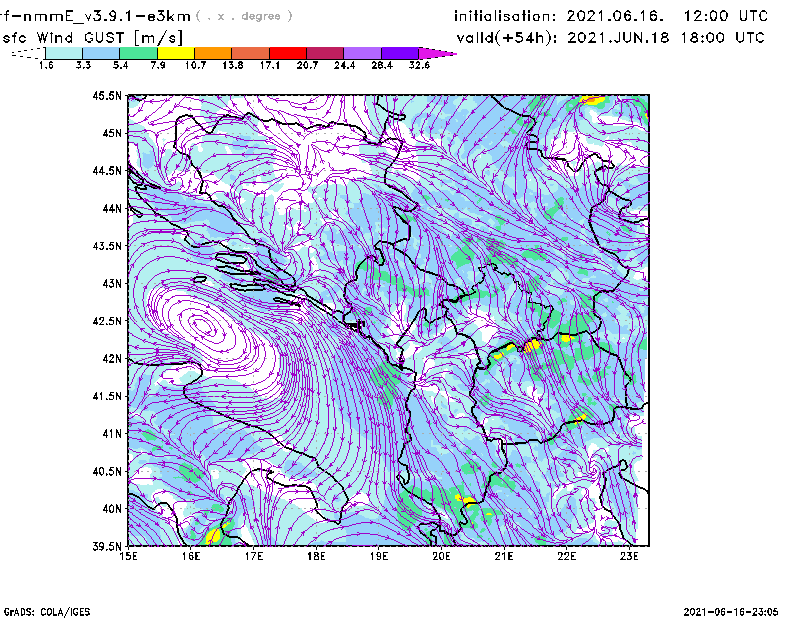The width and height of the screenshot is (800, 618).
Task: Select the yellow 7.9–10.7 legend swatch
Action: click(x=176, y=53)
